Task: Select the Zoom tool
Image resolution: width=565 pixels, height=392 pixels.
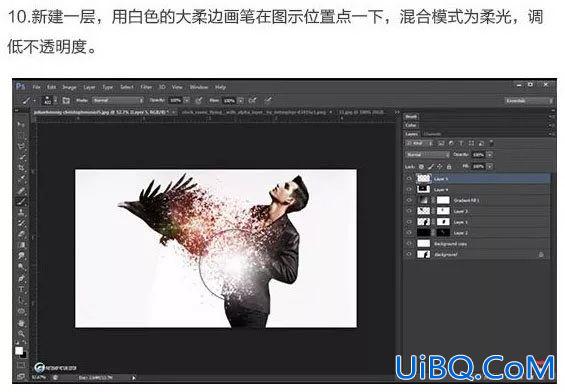Action: click(21, 334)
